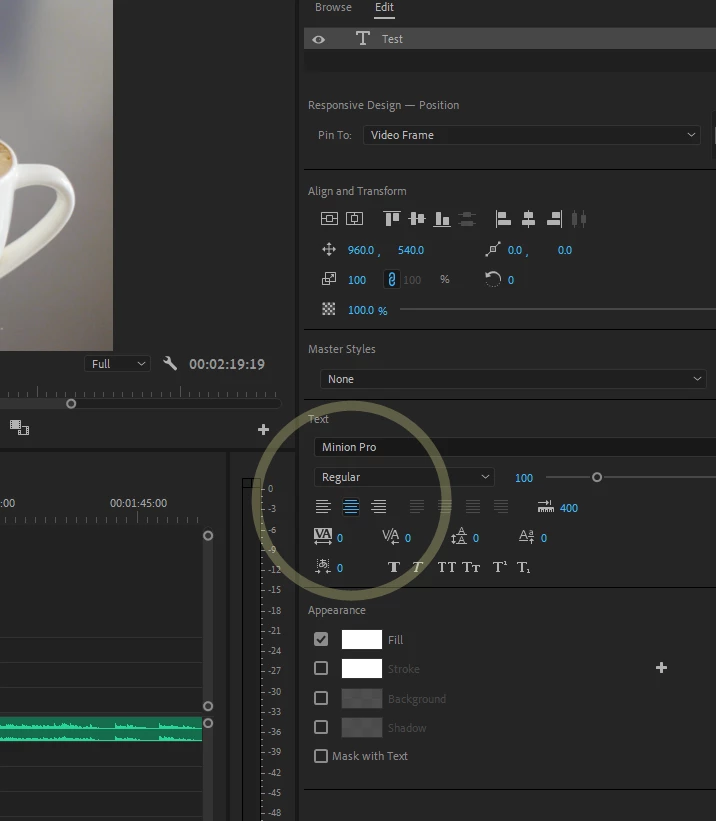716x821 pixels.
Task: Enable the All Caps text style icon
Action: [x=447, y=567]
